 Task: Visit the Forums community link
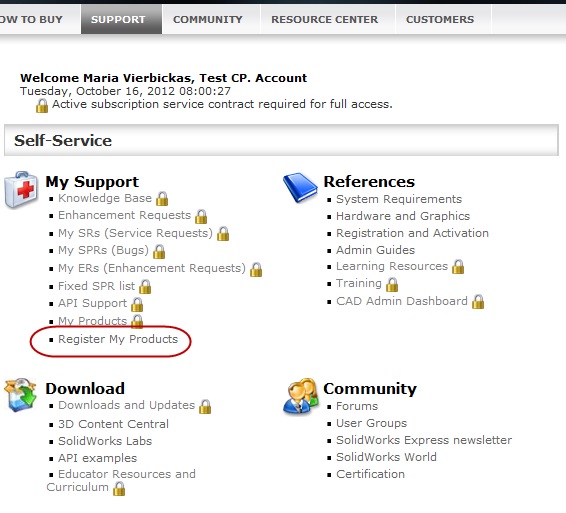click(357, 406)
